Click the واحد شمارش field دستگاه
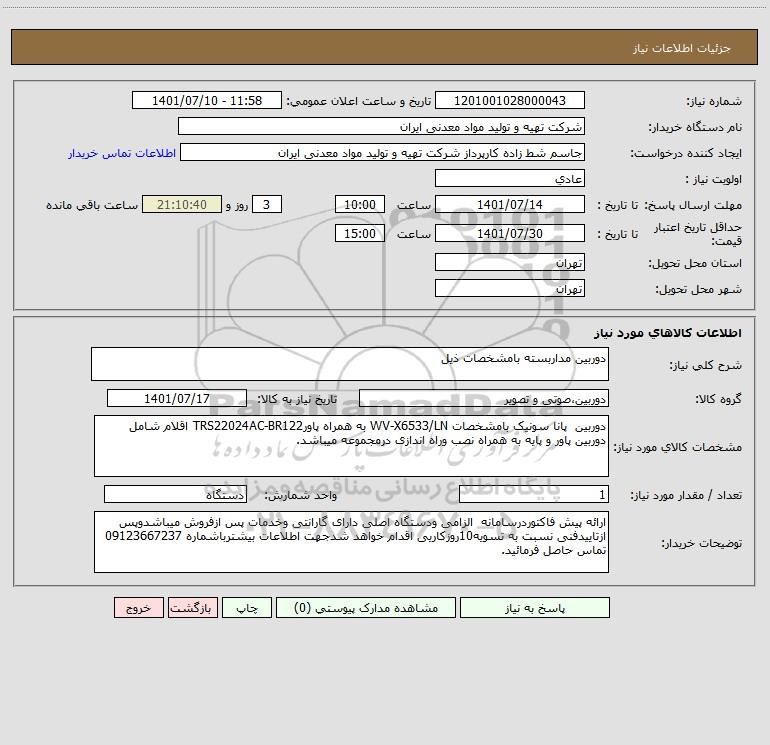 pos(175,495)
